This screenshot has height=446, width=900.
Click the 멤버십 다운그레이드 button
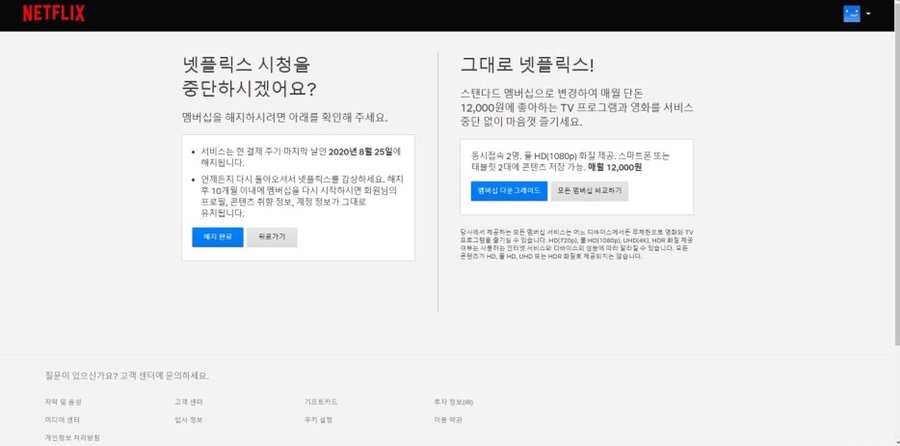point(509,191)
